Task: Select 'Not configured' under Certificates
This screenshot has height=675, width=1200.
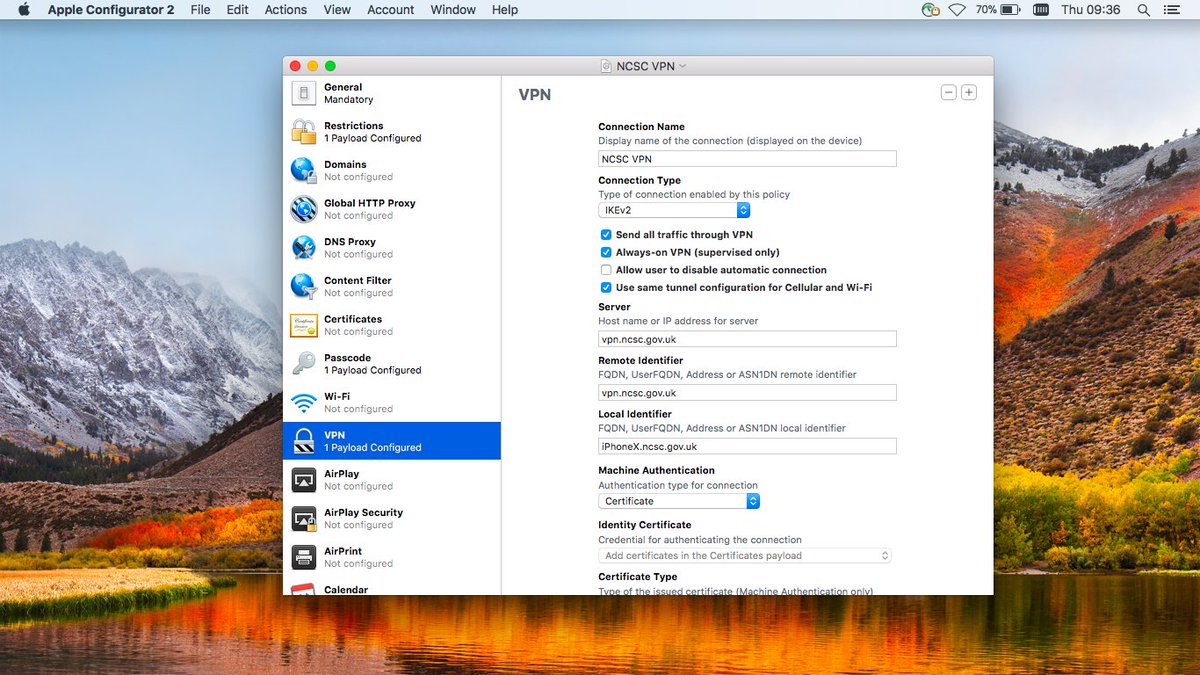Action: point(358,332)
